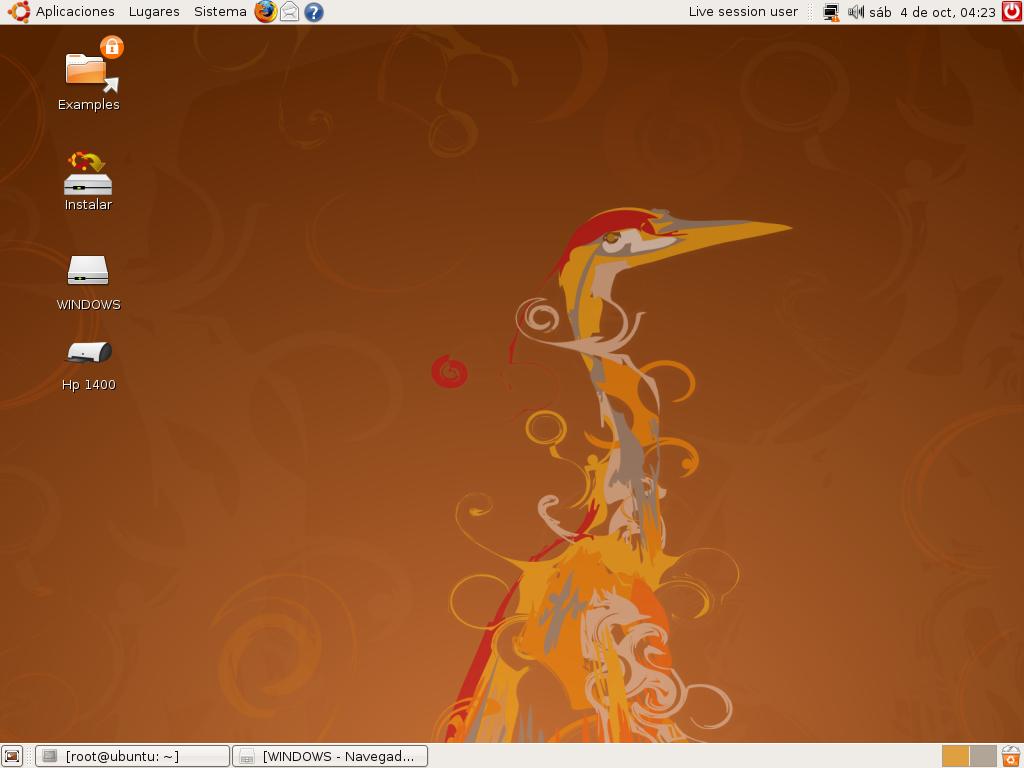Switch to the root@ubuntu terminal window
Screen dimensions: 1024x768
coord(133,756)
